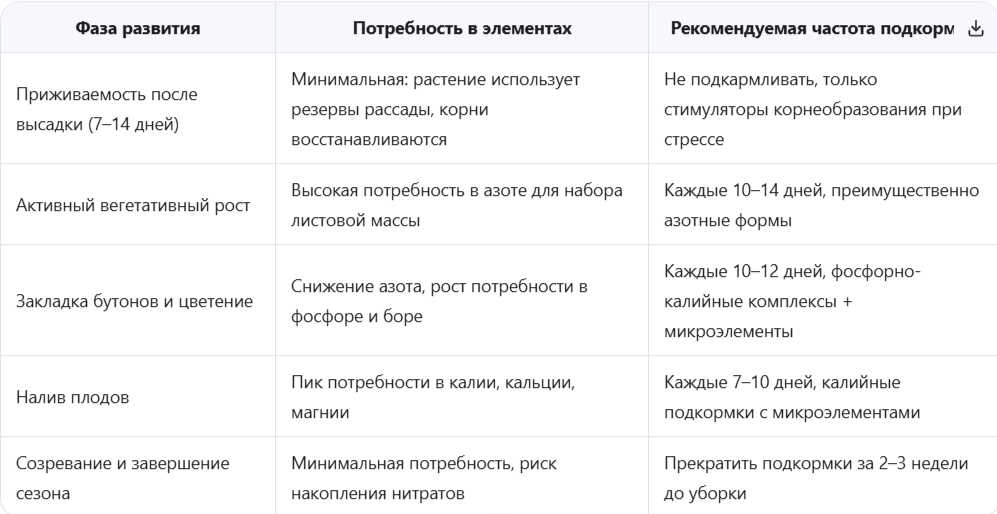The width and height of the screenshot is (997, 514).
Task: Click the 'Рекомендуемая частота подкорм' header
Action: click(x=813, y=29)
